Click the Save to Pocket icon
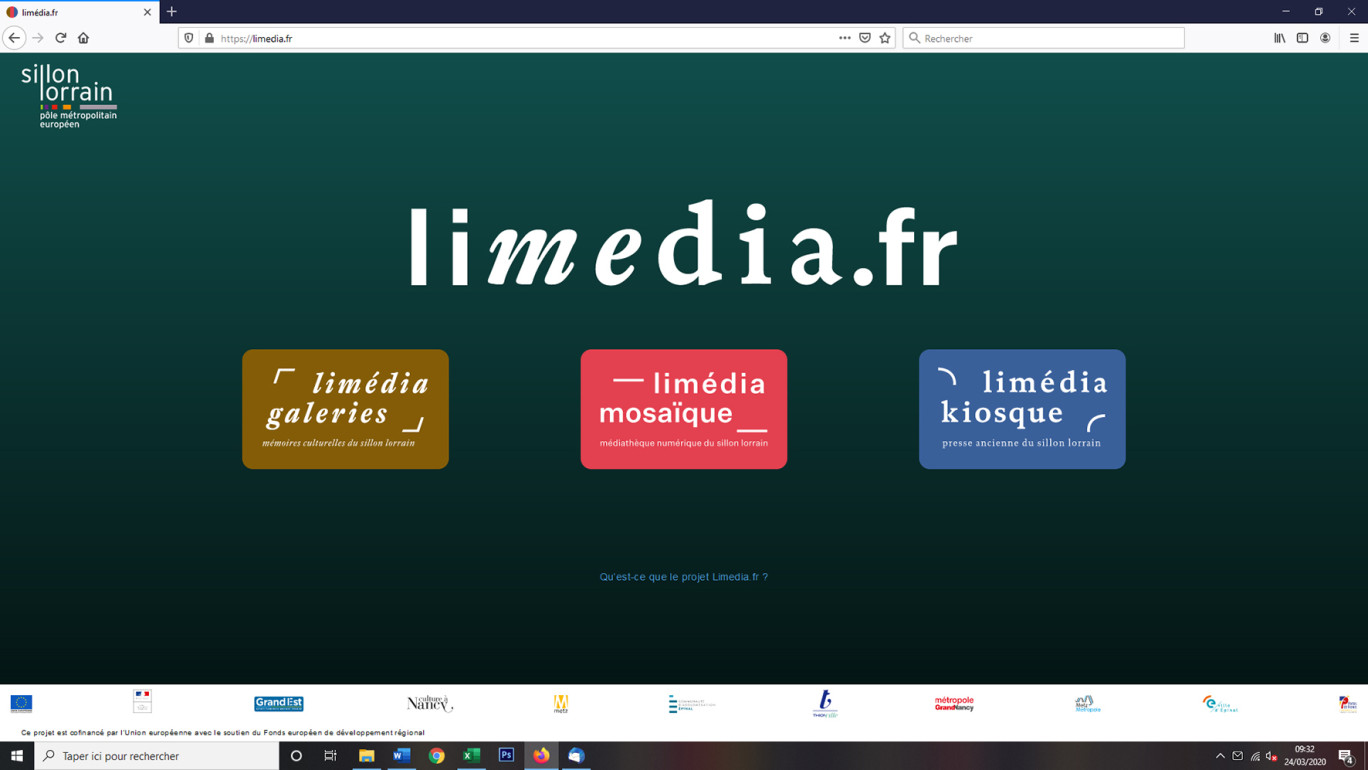Screen dimensions: 1368x770 pos(865,38)
